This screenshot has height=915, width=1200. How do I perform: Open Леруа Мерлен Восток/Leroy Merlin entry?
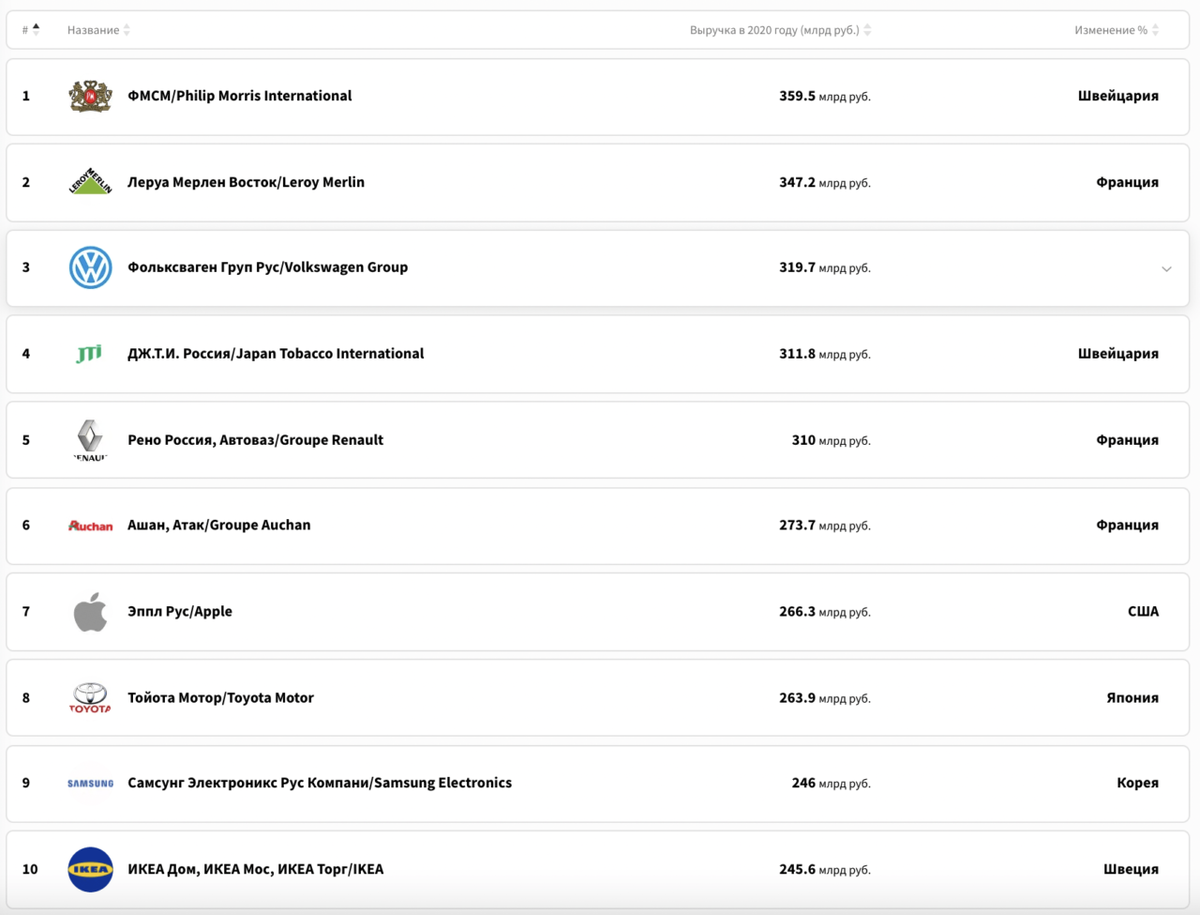246,182
